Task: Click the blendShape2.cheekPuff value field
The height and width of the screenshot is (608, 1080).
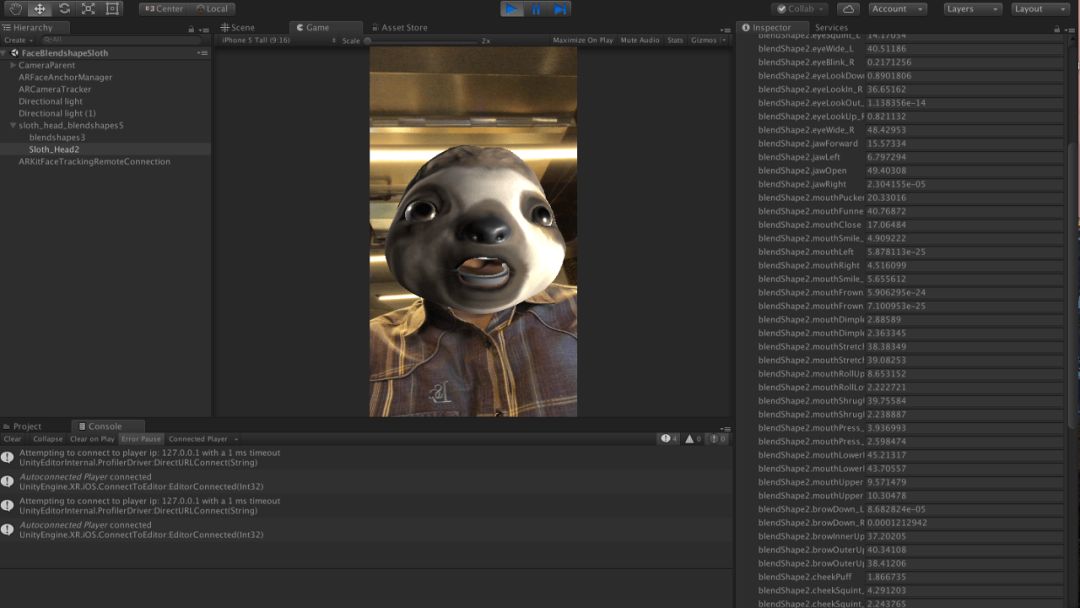Action: click(964, 577)
